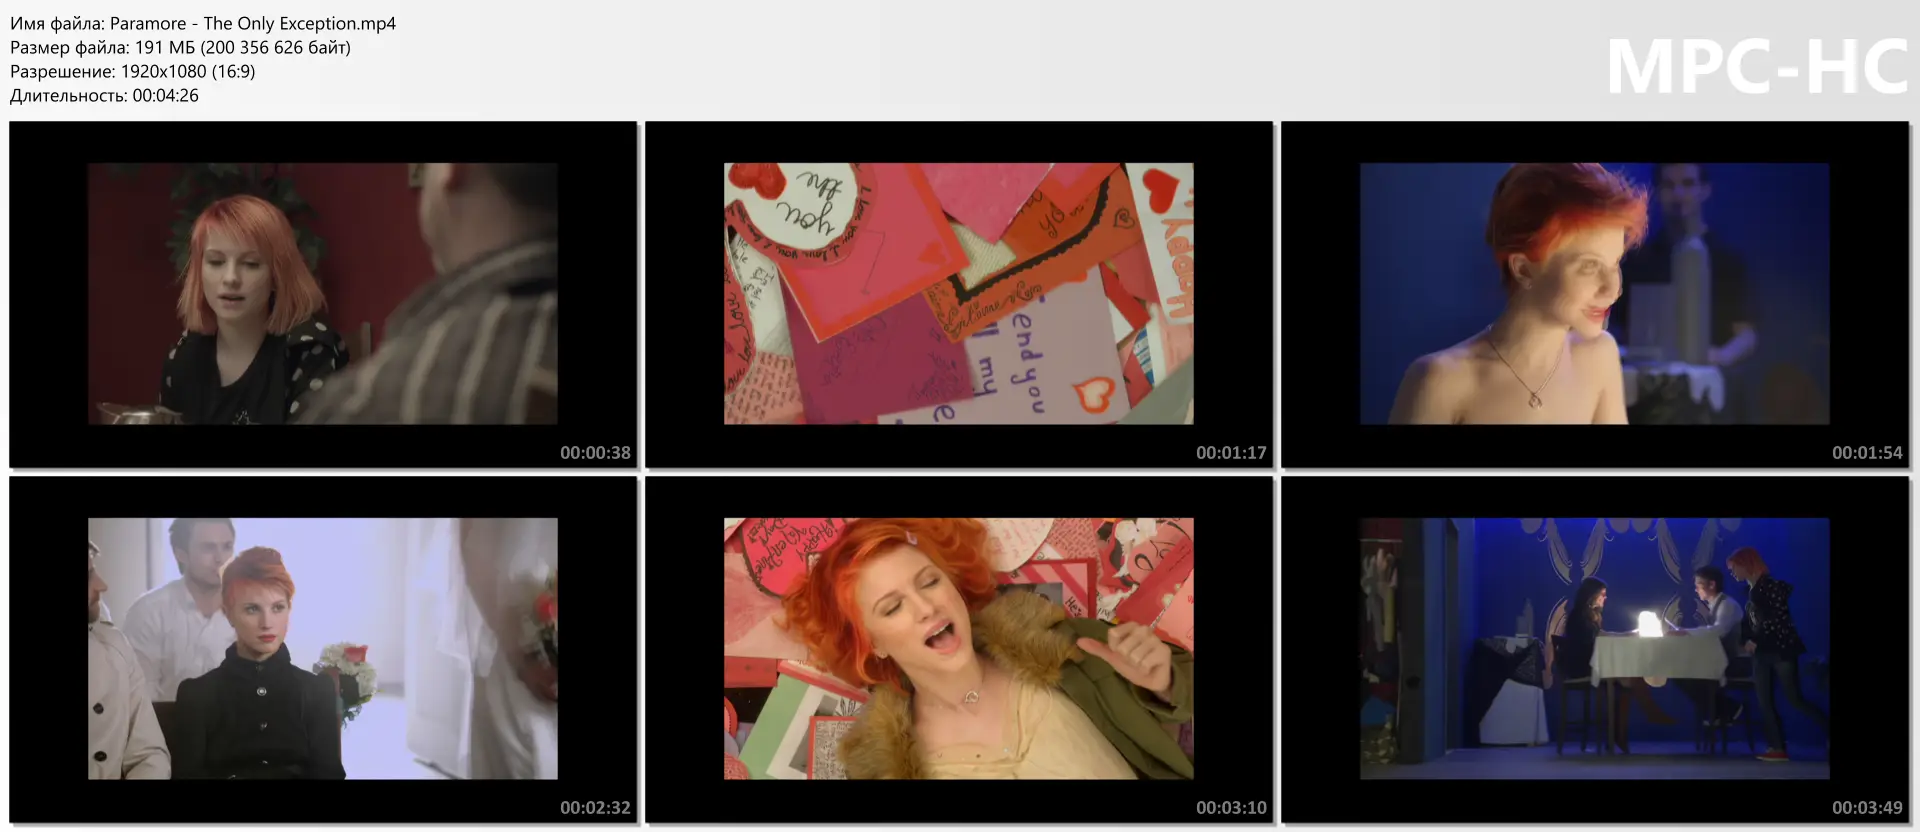Screen dimensions: 1920x832
Task: Click the duration text '00:04:26'
Action: 166,95
